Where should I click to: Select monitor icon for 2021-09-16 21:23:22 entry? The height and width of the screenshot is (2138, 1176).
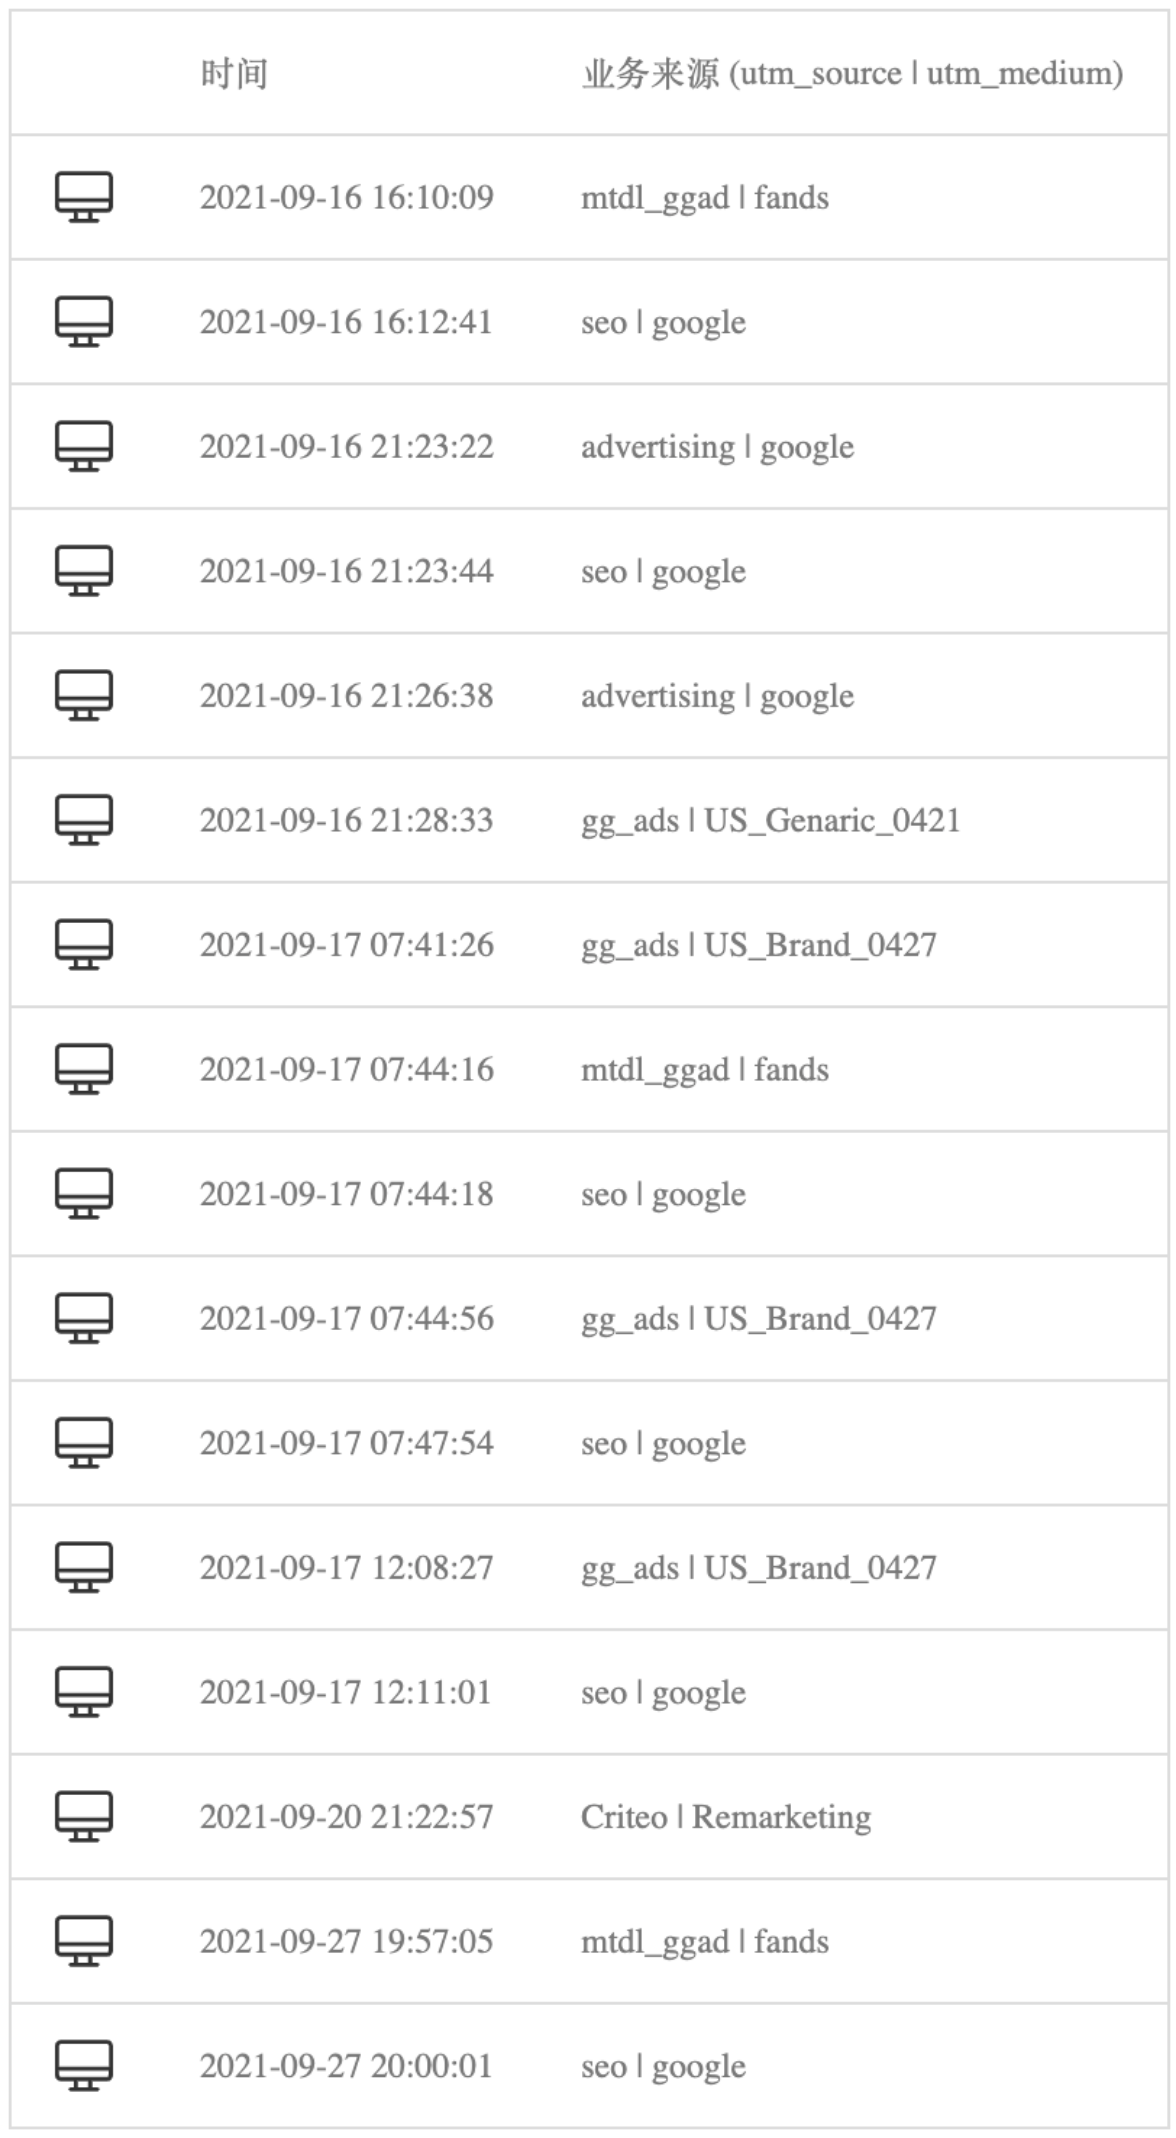pyautogui.click(x=84, y=446)
